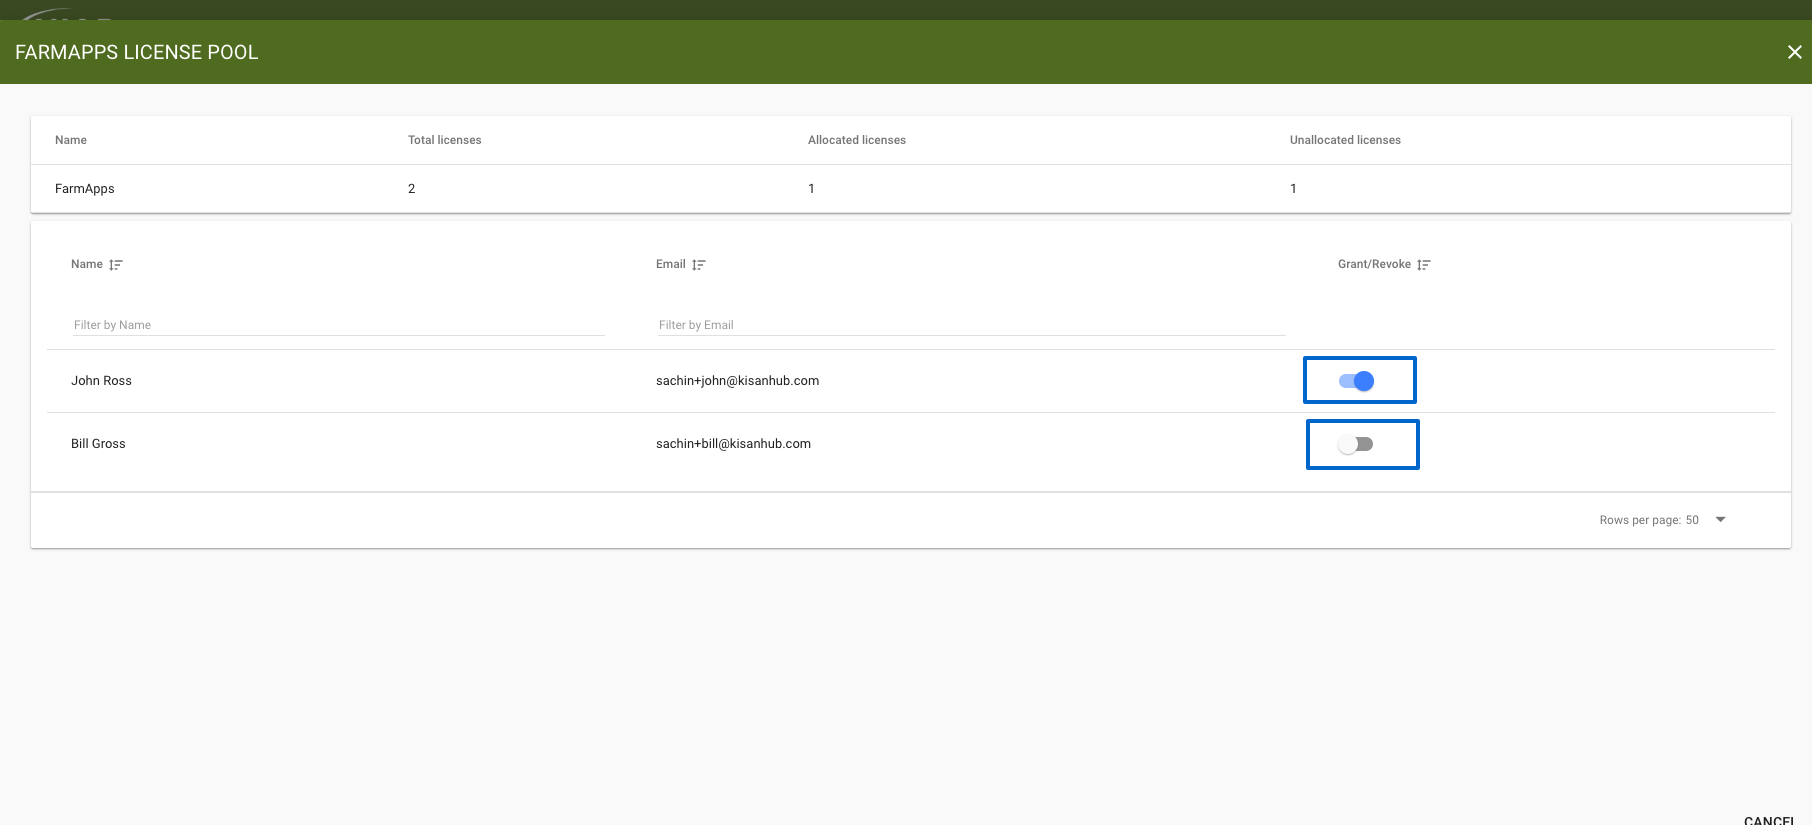Select the Name column header in users table
Screen dimensions: 1812x825
[87, 264]
